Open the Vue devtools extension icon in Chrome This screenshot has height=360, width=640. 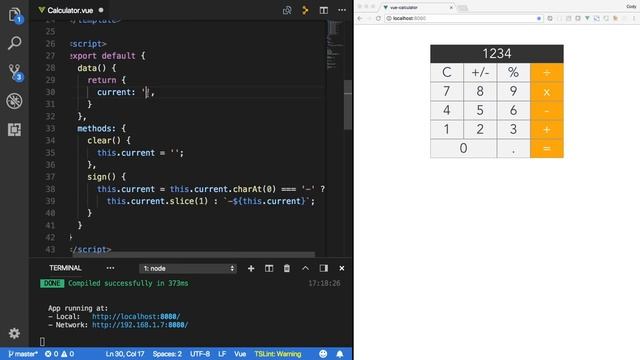point(587,18)
